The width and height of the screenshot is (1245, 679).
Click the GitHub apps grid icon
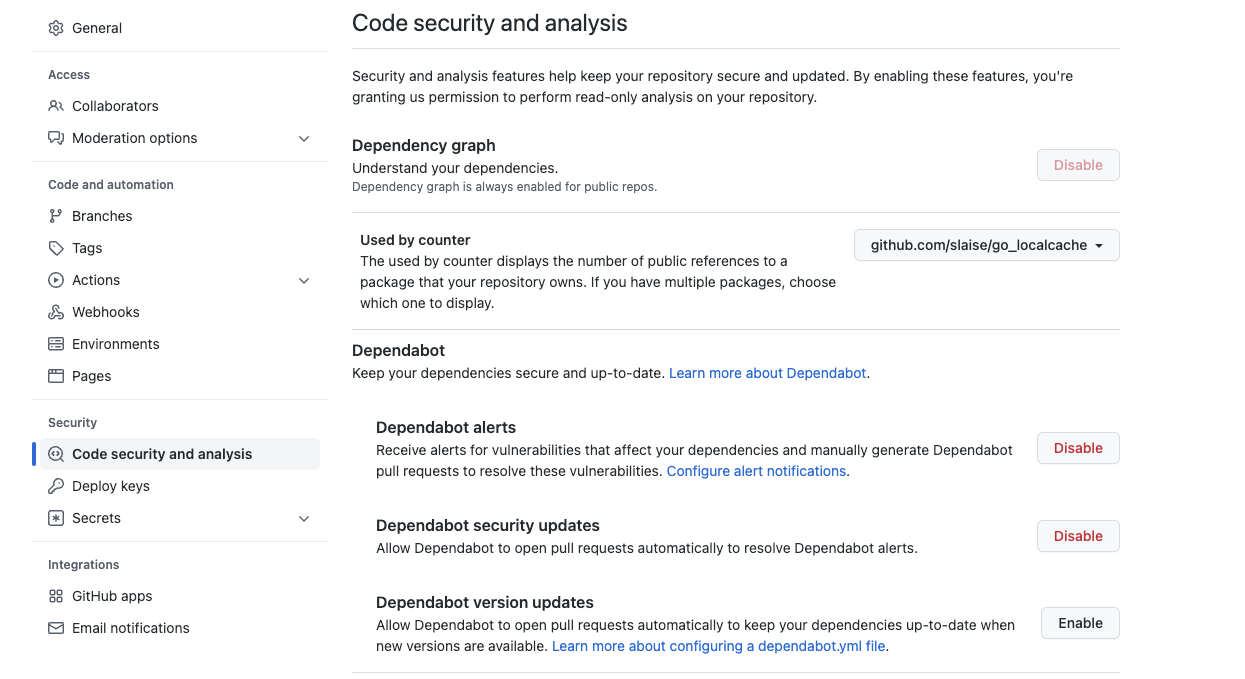pos(56,596)
